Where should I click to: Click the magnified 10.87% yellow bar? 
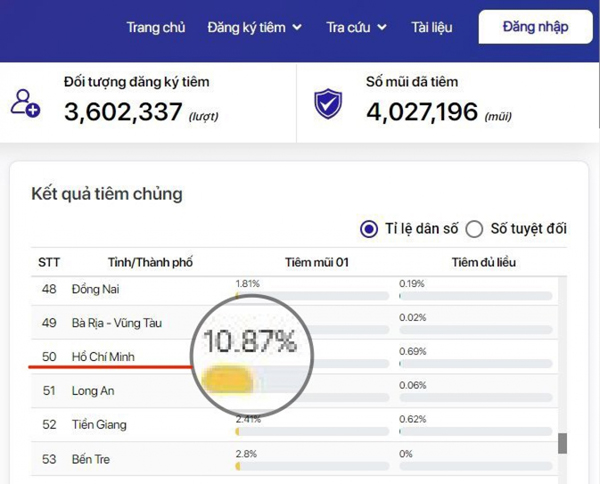228,379
